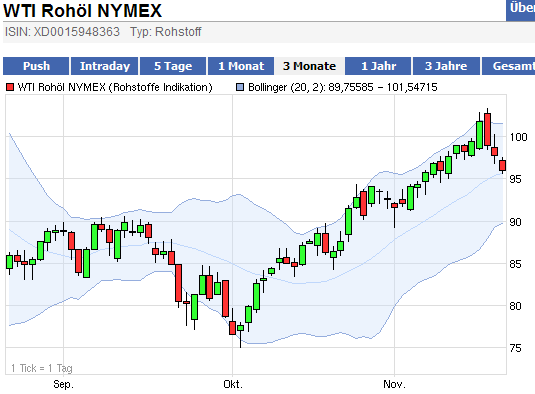The image size is (535, 394).
Task: Open the partially visible Über tab
Action: (x=521, y=10)
